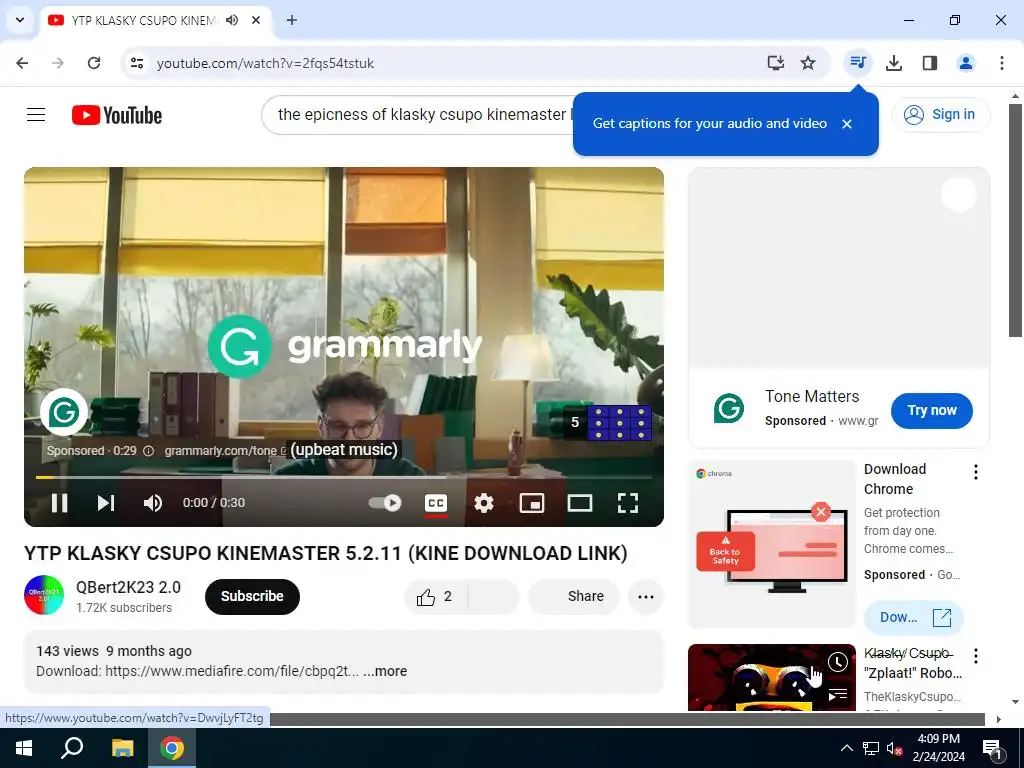Image resolution: width=1024 pixels, height=768 pixels.
Task: Add Zplaat video to Watch later
Action: click(838, 662)
